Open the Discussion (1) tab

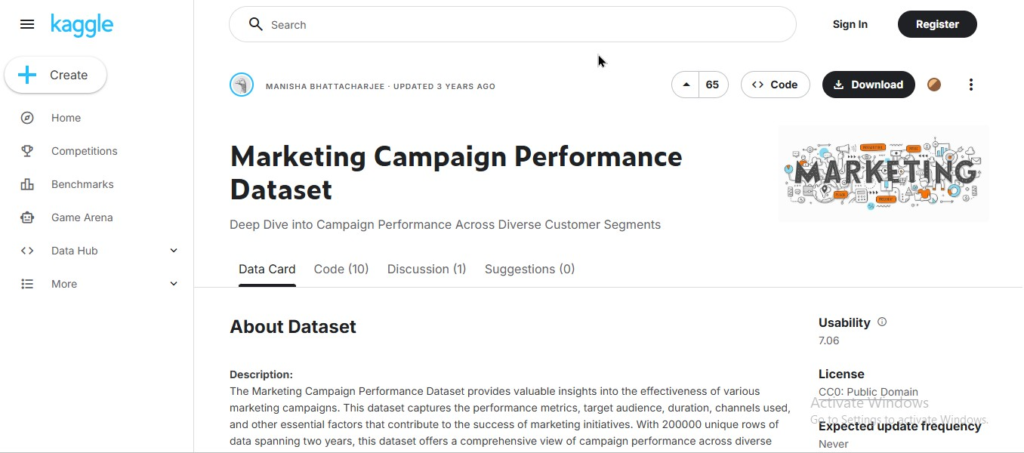(426, 269)
